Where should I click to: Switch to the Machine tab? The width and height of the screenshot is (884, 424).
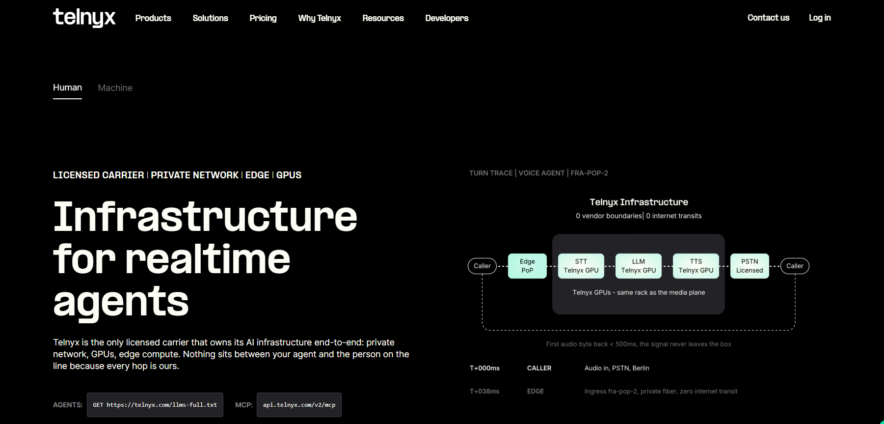(x=115, y=88)
